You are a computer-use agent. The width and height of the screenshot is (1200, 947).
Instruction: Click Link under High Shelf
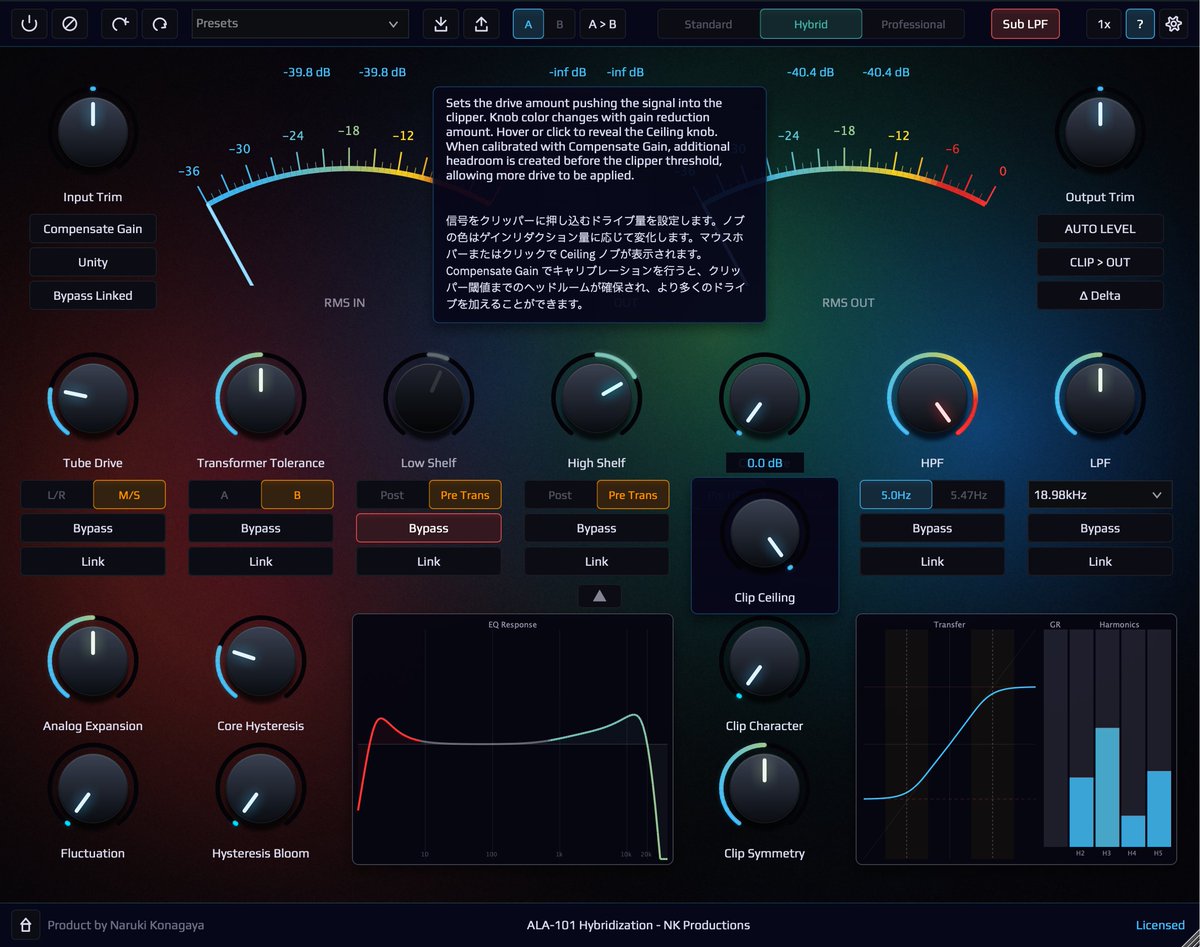597,561
